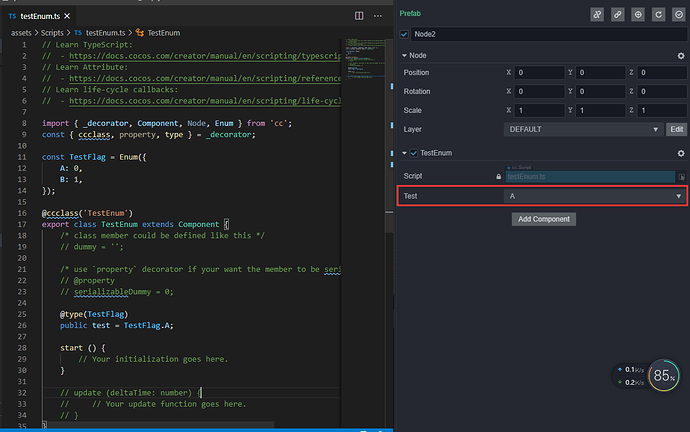
Task: Open the editor more actions ellipsis
Action: pos(378,16)
